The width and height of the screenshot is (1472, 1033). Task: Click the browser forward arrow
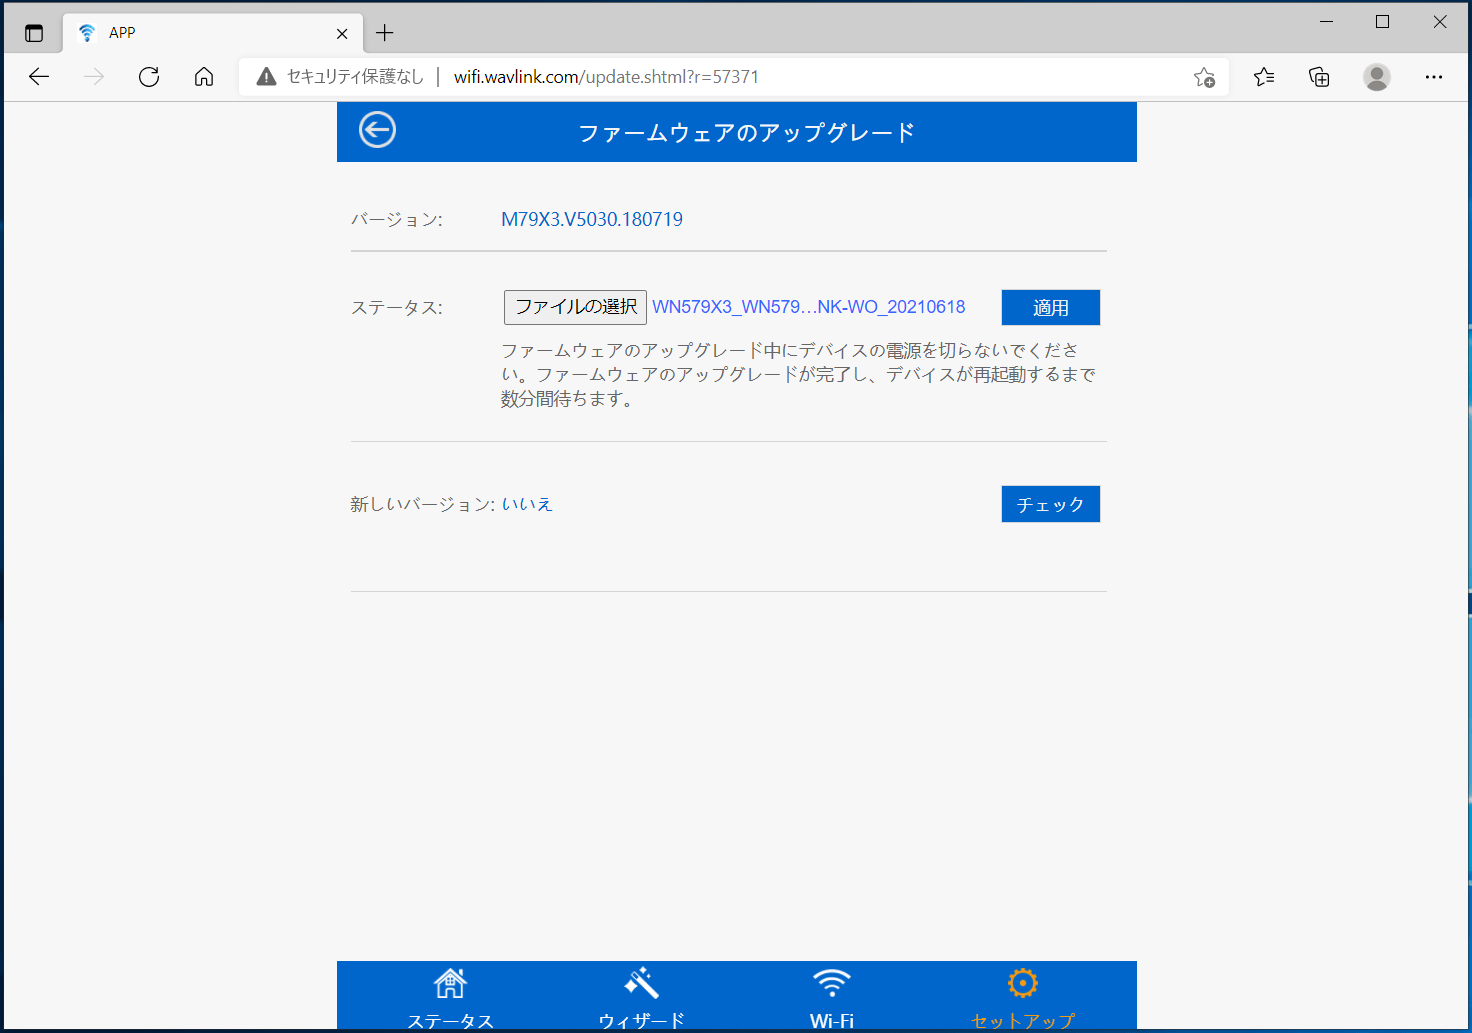point(94,77)
